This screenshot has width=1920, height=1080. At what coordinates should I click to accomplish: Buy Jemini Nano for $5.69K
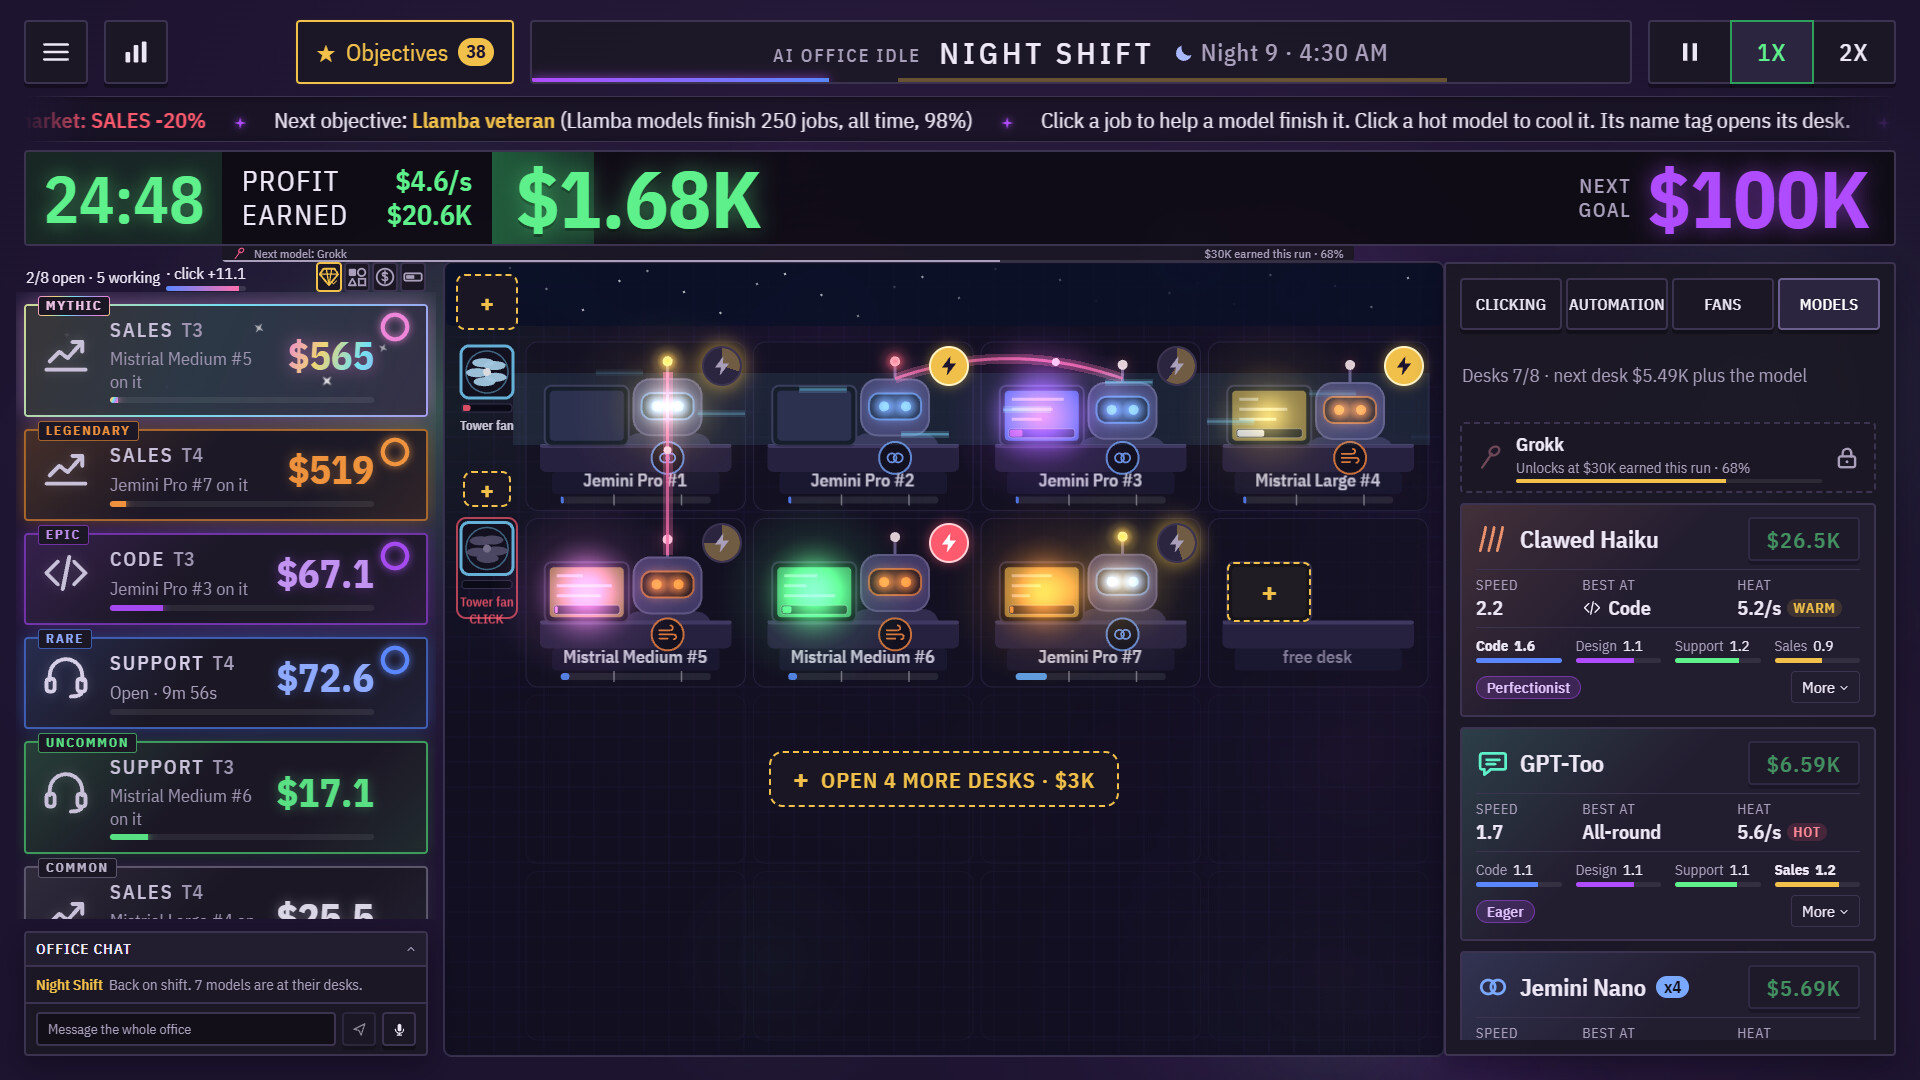click(1803, 988)
